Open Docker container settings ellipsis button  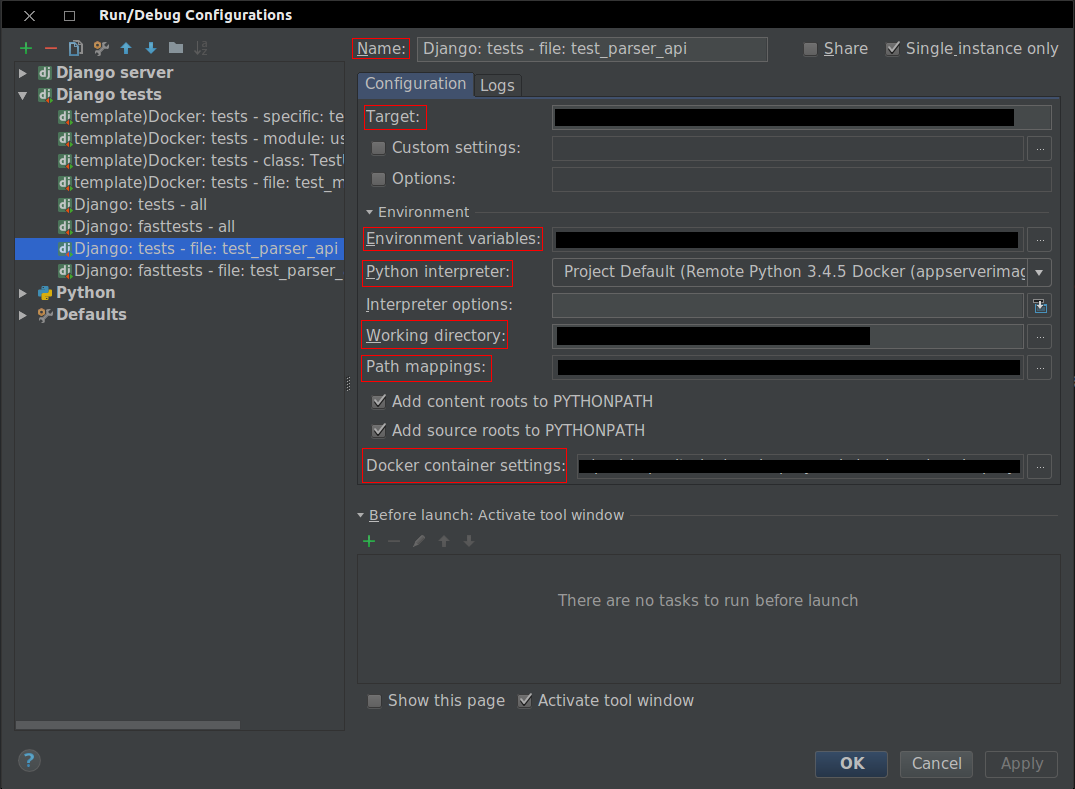coord(1040,467)
